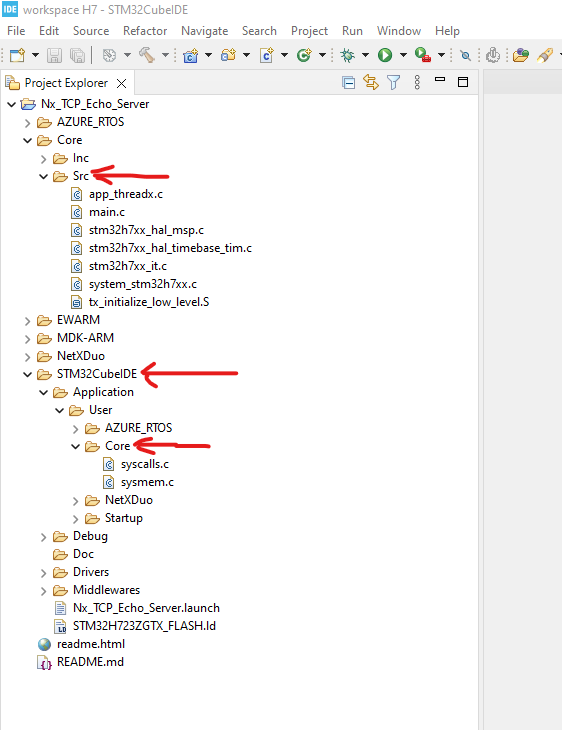
Task: Click the Save All toolbar icon
Action: (77, 55)
